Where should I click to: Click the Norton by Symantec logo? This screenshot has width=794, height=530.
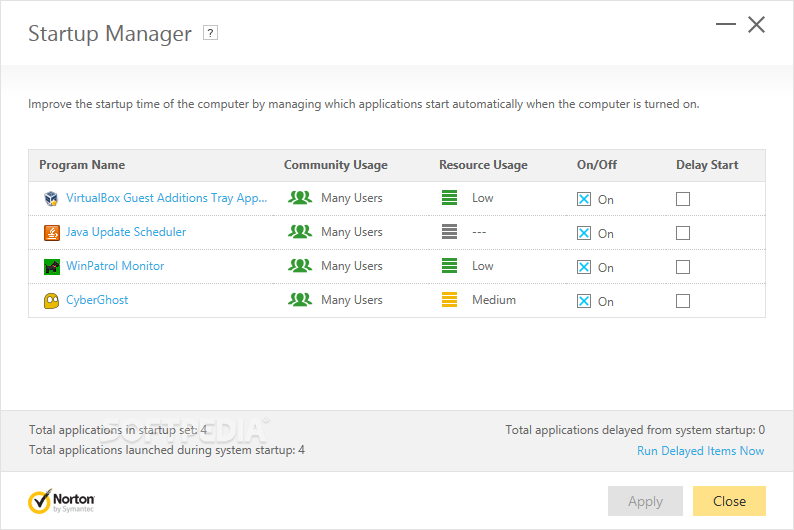[62, 501]
